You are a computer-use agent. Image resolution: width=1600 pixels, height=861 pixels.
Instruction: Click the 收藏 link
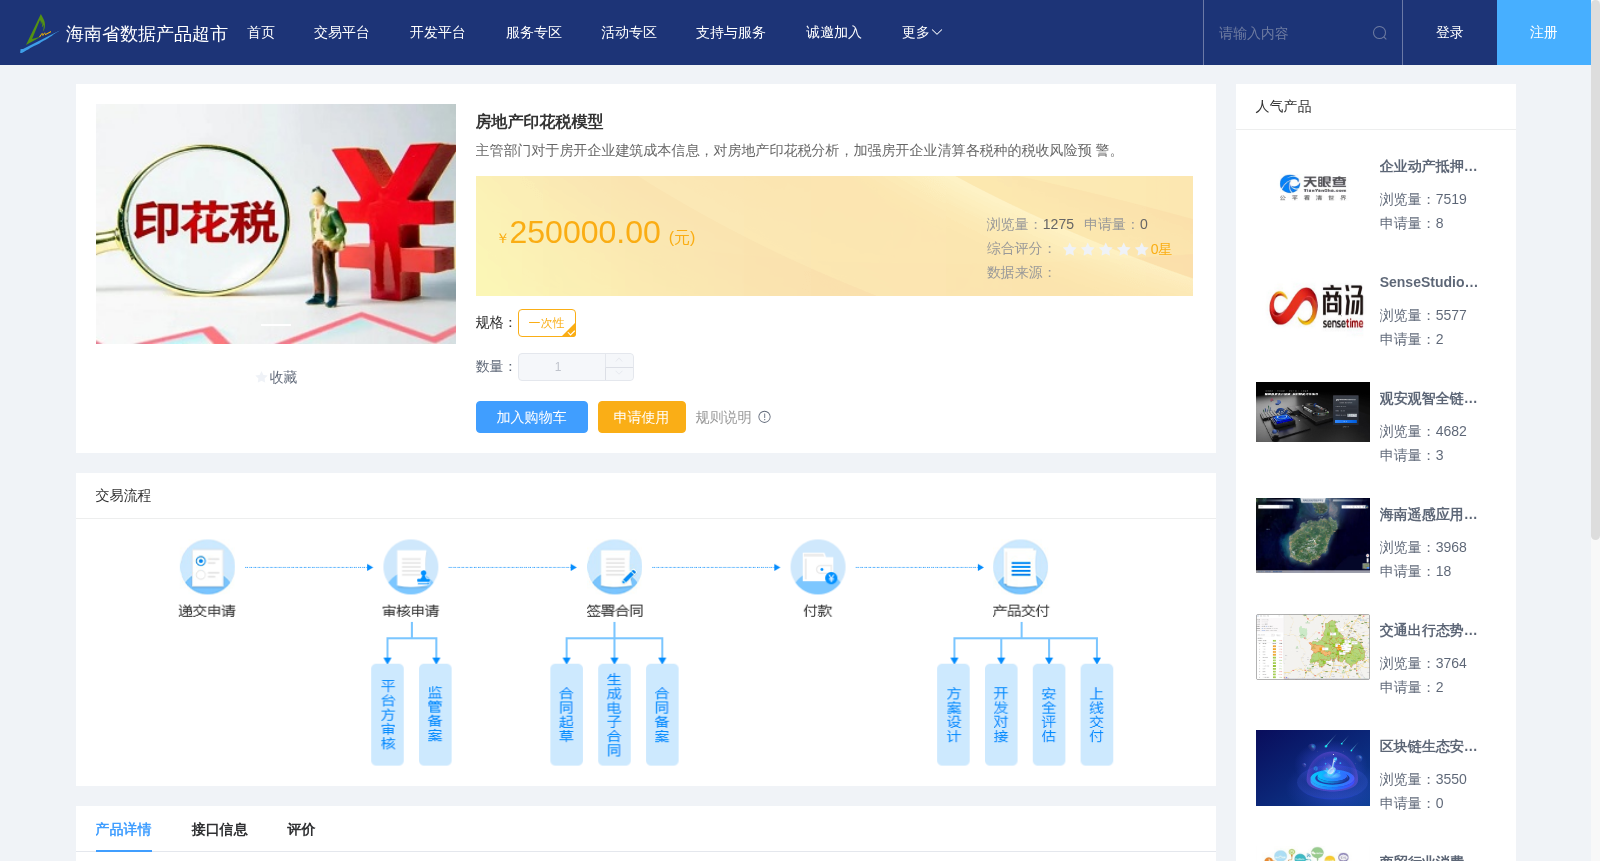(283, 378)
